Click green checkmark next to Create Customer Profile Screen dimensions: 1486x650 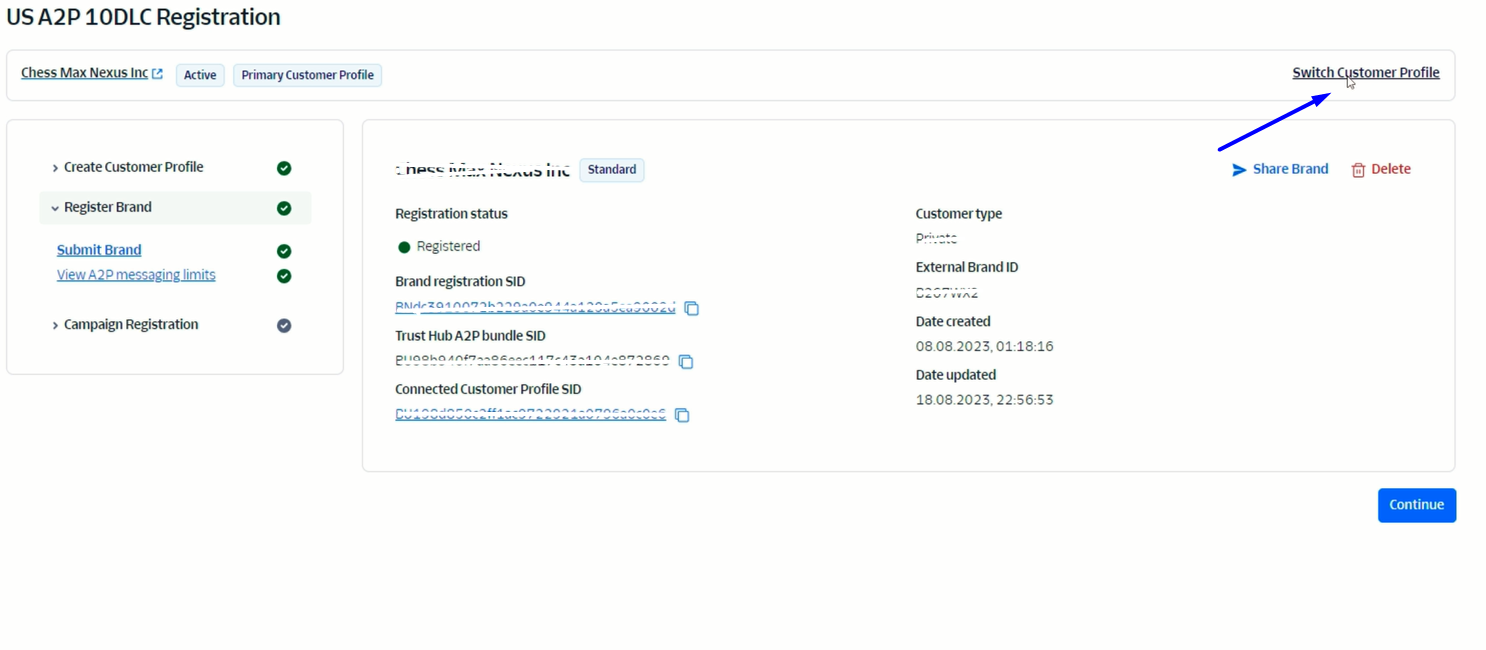click(284, 168)
